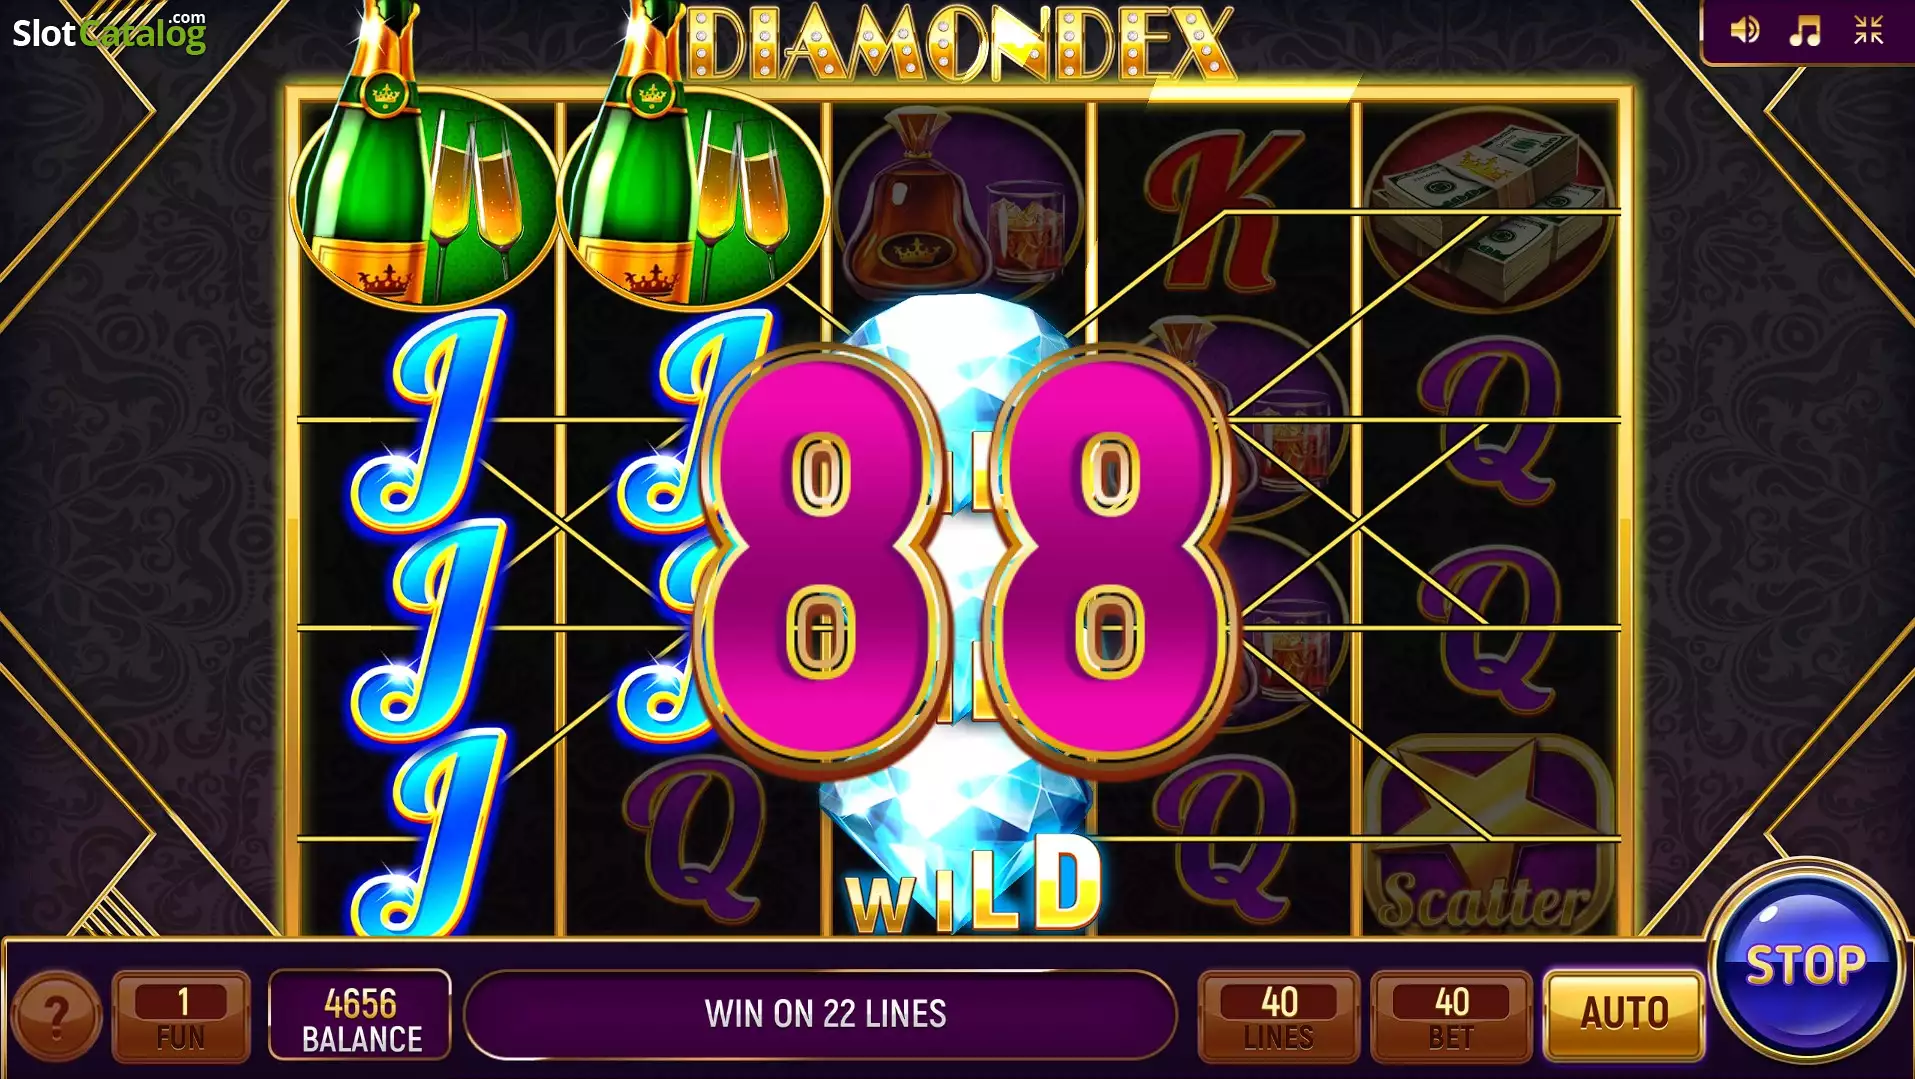The height and width of the screenshot is (1079, 1915).
Task: Select the Scatter star symbol
Action: pos(1490,836)
